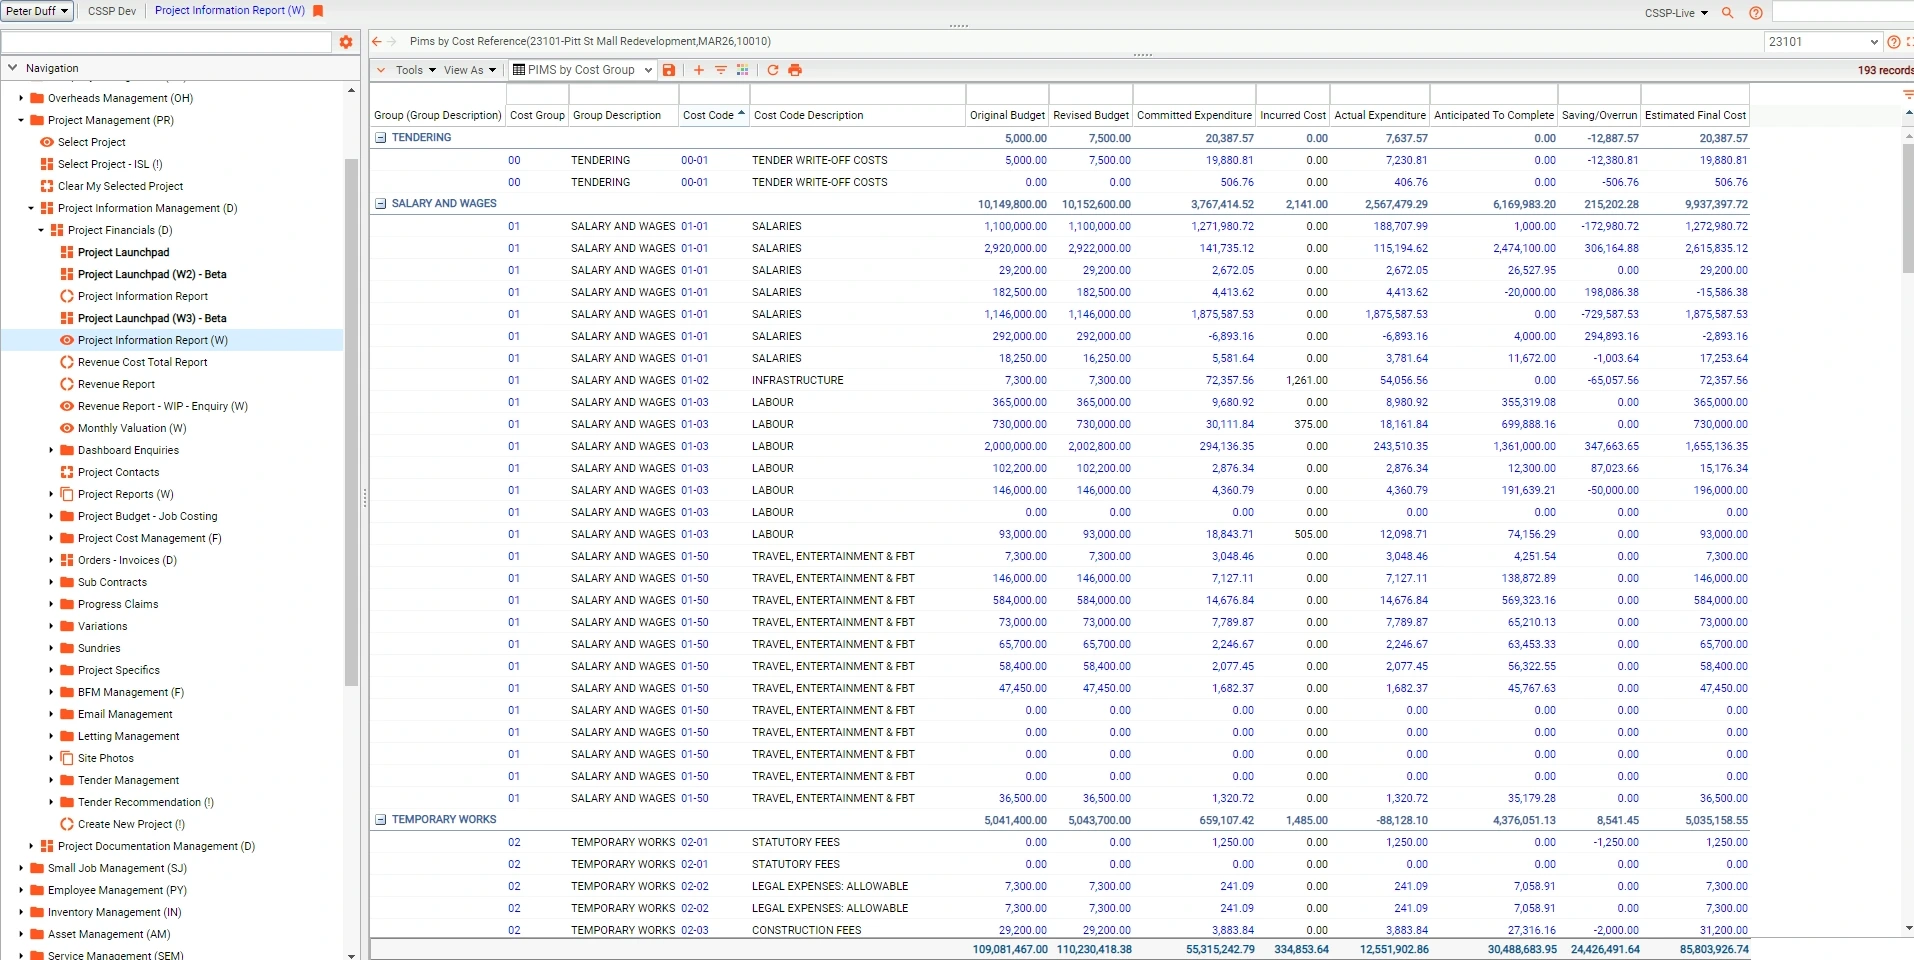This screenshot has height=960, width=1914.
Task: Click the Project Launchpad grid icon
Action: tap(67, 252)
